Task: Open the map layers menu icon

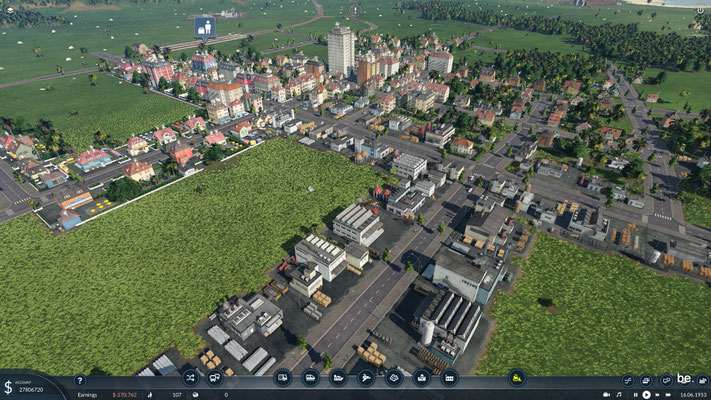Action: [x=10, y=10]
